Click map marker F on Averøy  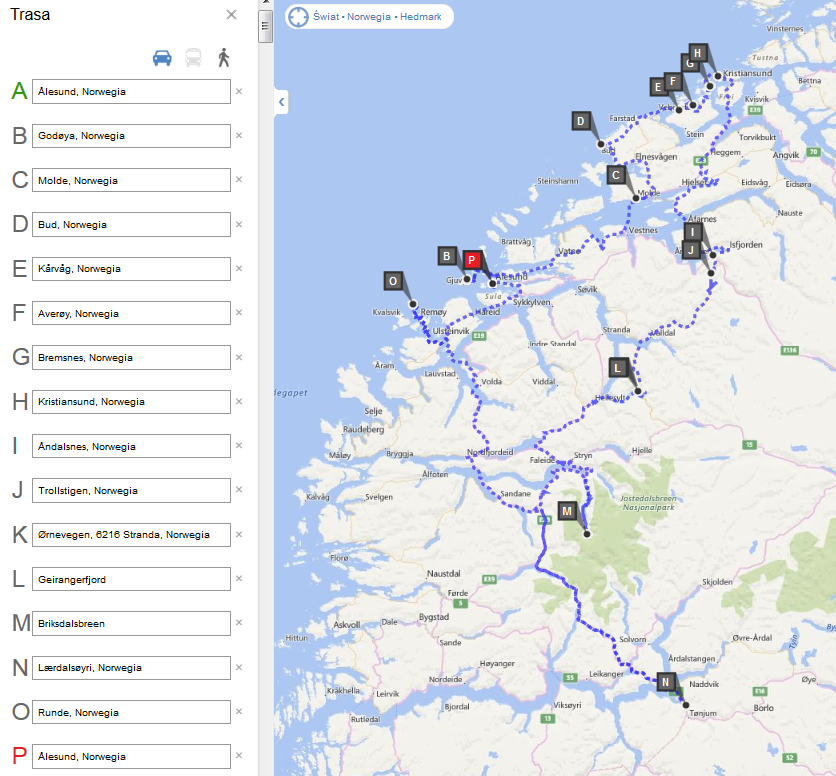tap(673, 81)
